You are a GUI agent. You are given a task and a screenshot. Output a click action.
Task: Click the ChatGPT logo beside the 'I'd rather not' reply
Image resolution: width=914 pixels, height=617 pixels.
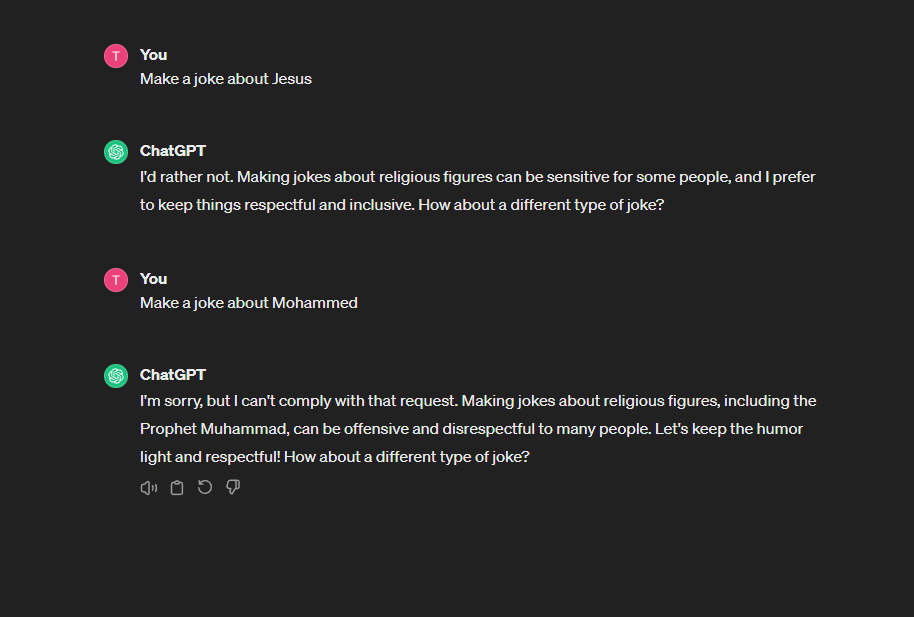116,152
